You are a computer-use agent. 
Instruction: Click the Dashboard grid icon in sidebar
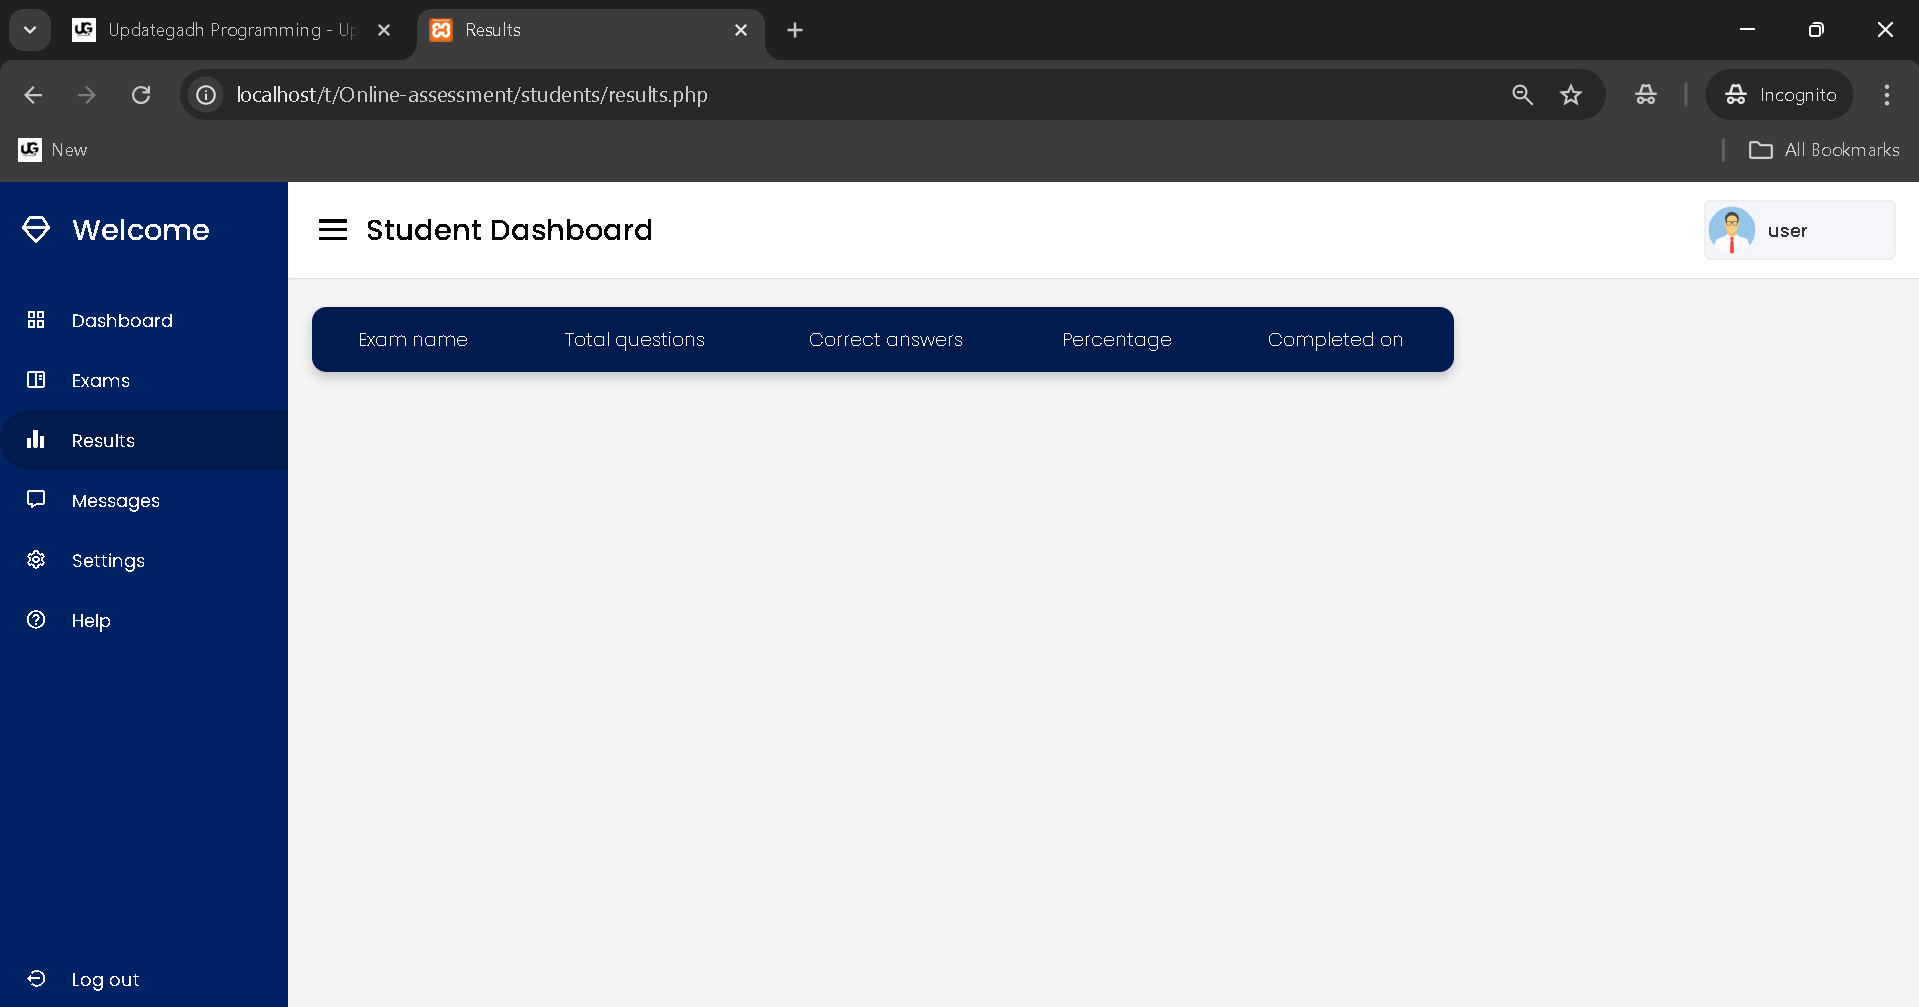coord(36,320)
